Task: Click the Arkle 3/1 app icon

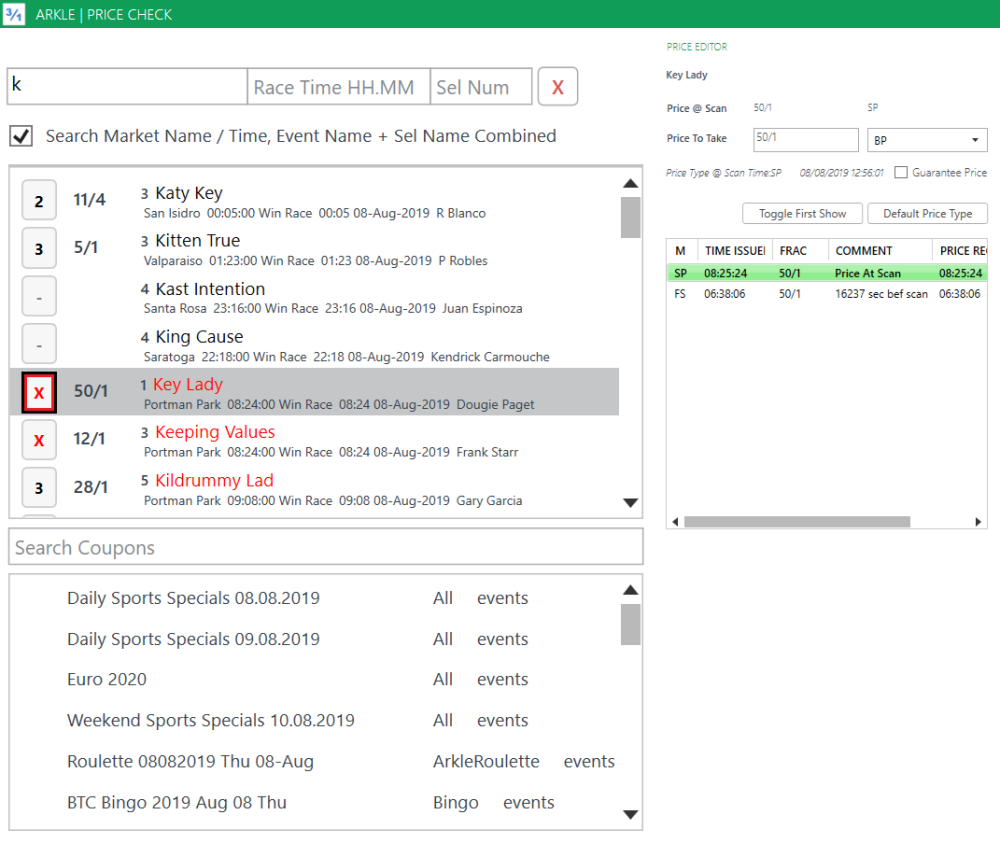Action: click(13, 14)
